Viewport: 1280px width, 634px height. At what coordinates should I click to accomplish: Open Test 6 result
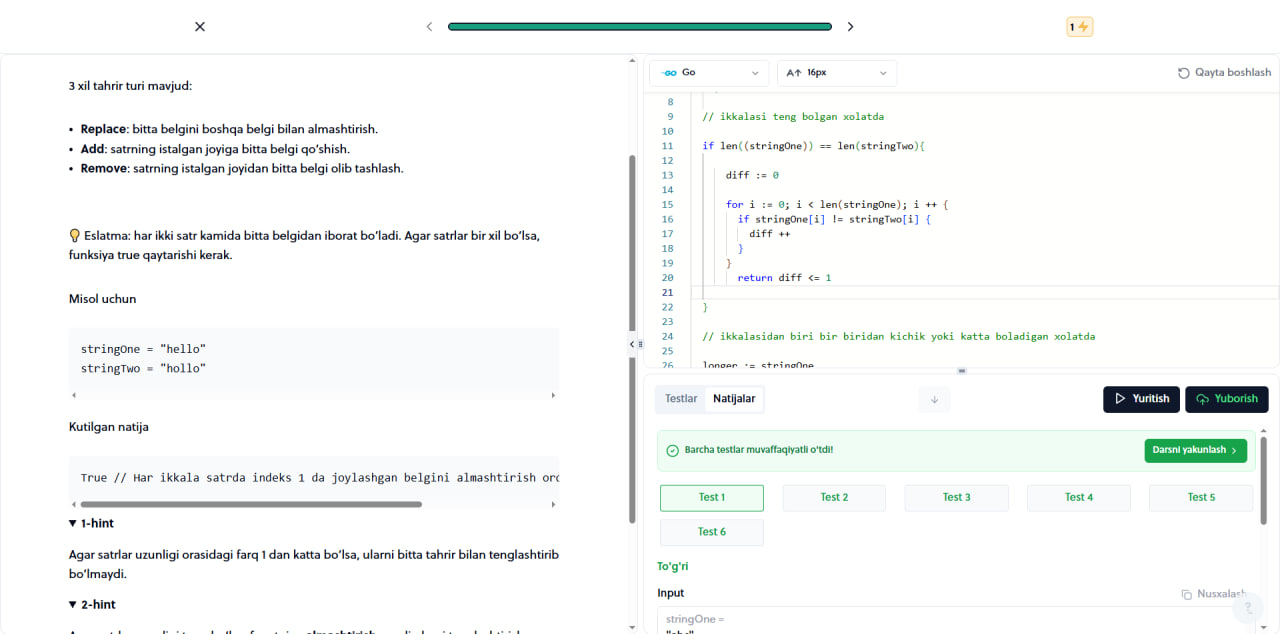point(712,532)
